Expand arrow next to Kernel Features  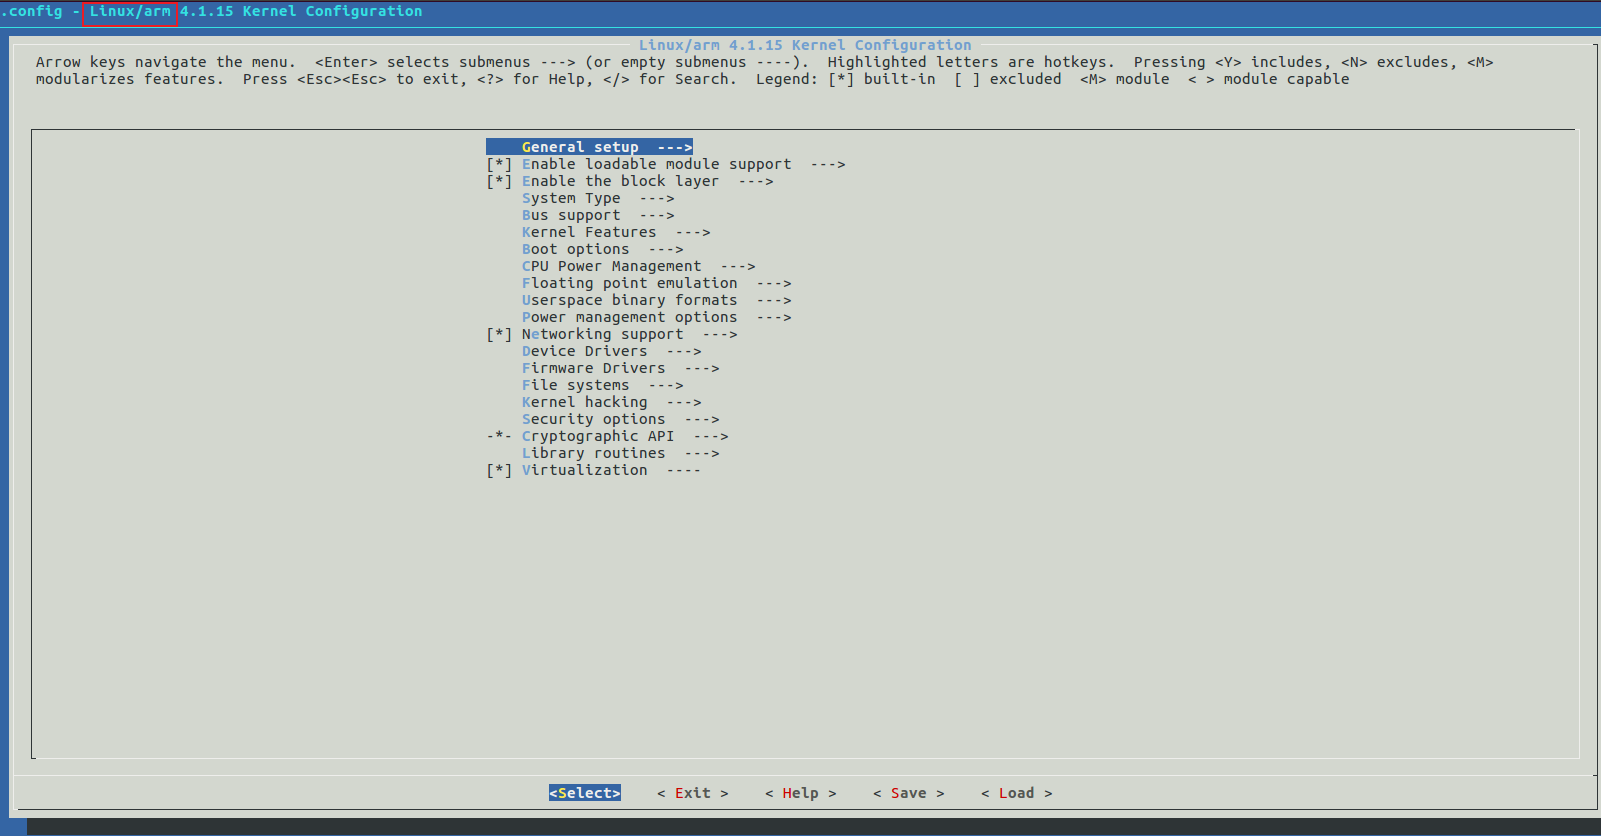click(693, 232)
